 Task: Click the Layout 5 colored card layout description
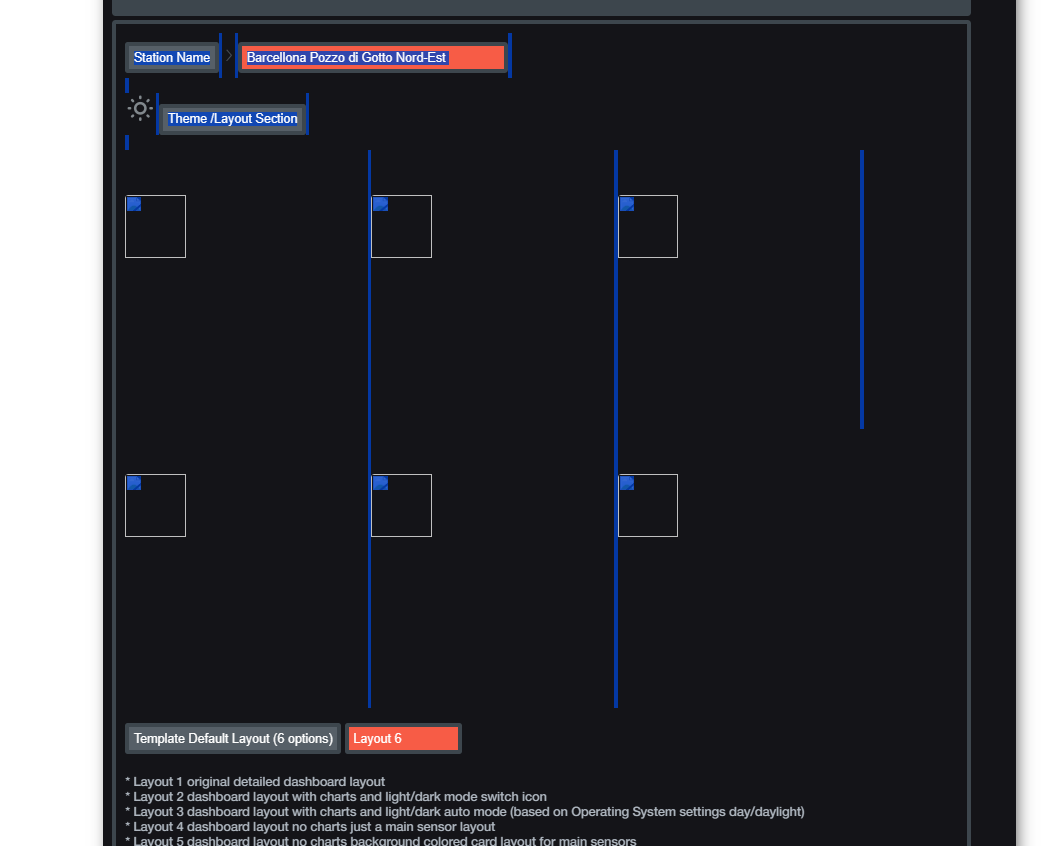click(381, 841)
